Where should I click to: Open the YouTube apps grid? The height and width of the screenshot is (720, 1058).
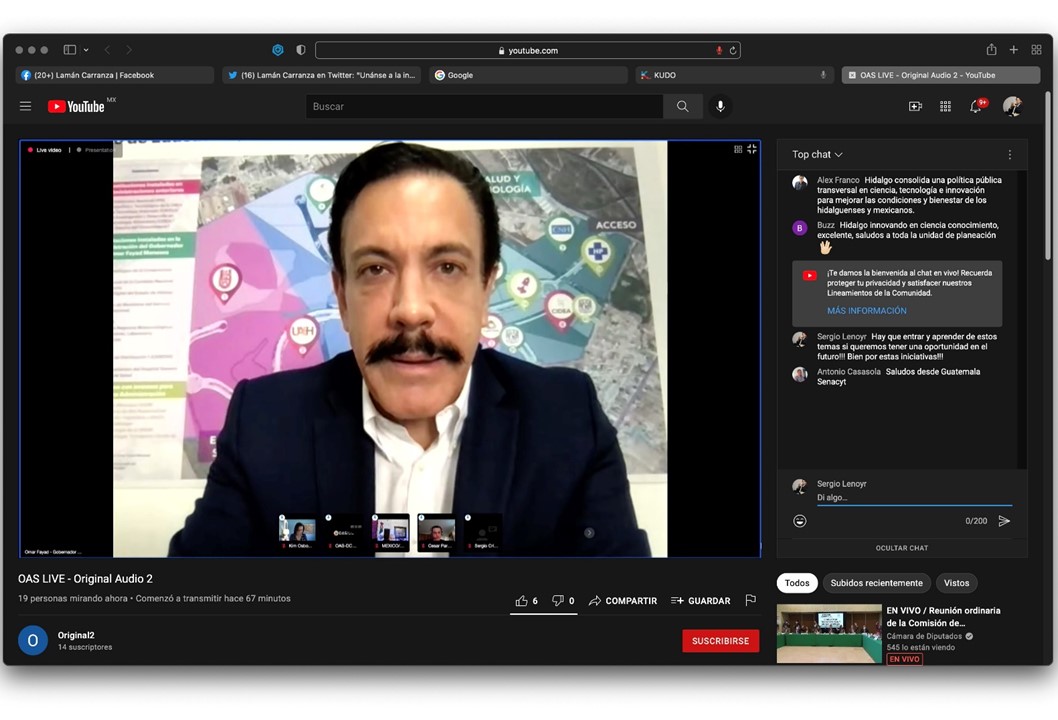tap(945, 107)
